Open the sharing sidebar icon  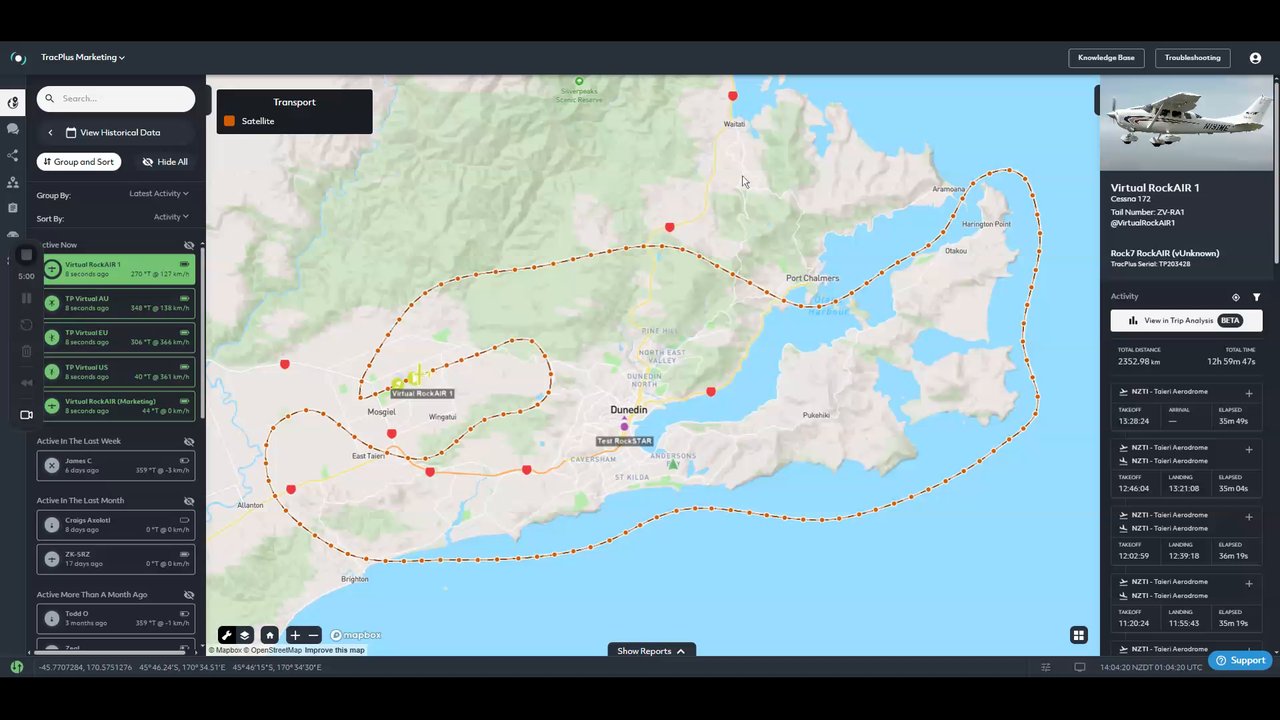13,156
